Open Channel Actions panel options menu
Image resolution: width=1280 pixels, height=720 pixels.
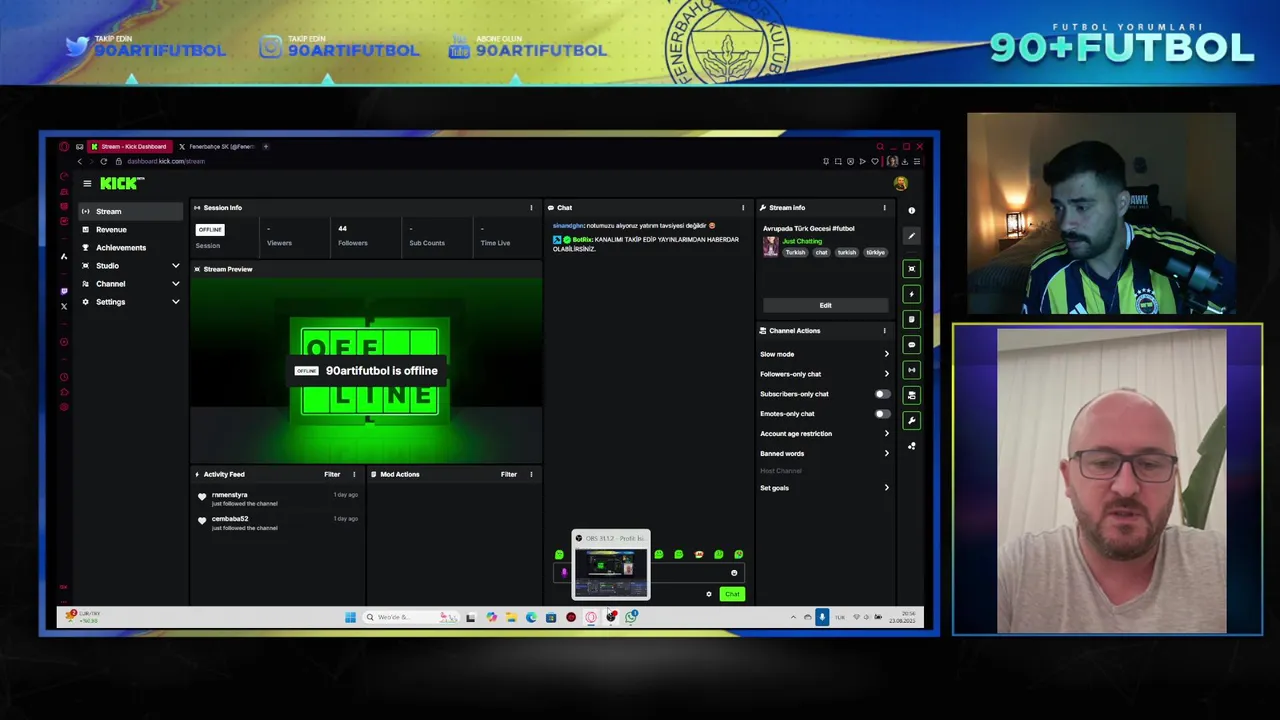pos(884,331)
